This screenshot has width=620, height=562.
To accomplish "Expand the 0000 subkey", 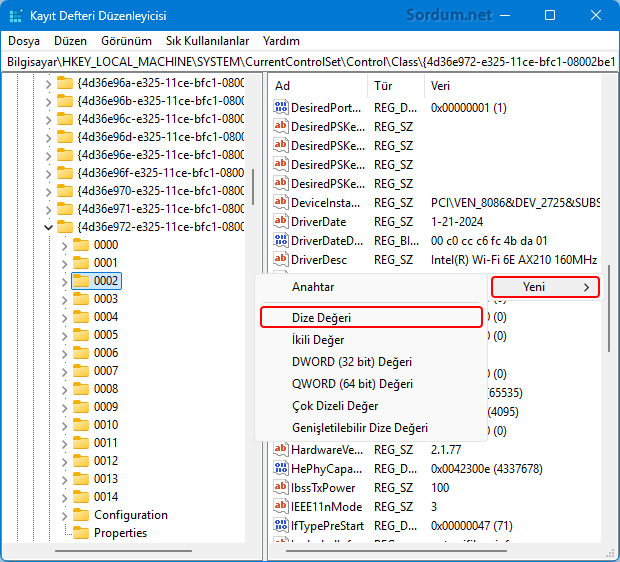I will point(64,246).
